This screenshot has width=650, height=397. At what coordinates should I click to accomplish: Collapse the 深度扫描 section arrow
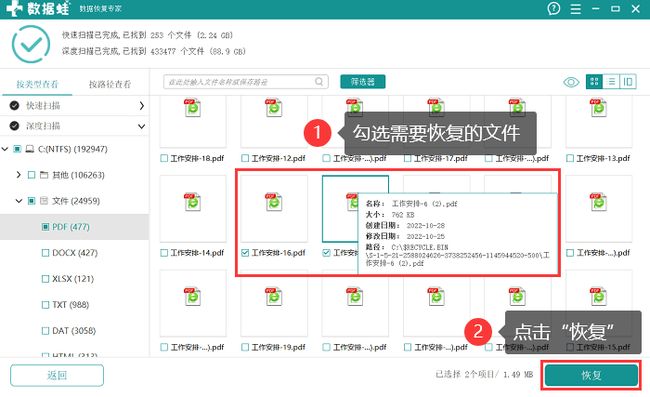(x=141, y=126)
